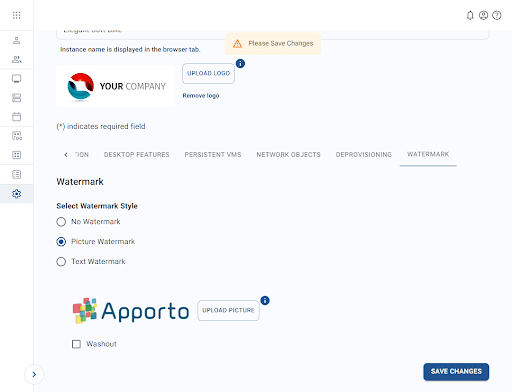Viewport: 512px width, 392px height.
Task: Switch to the Network Objects tab
Action: tap(288, 155)
